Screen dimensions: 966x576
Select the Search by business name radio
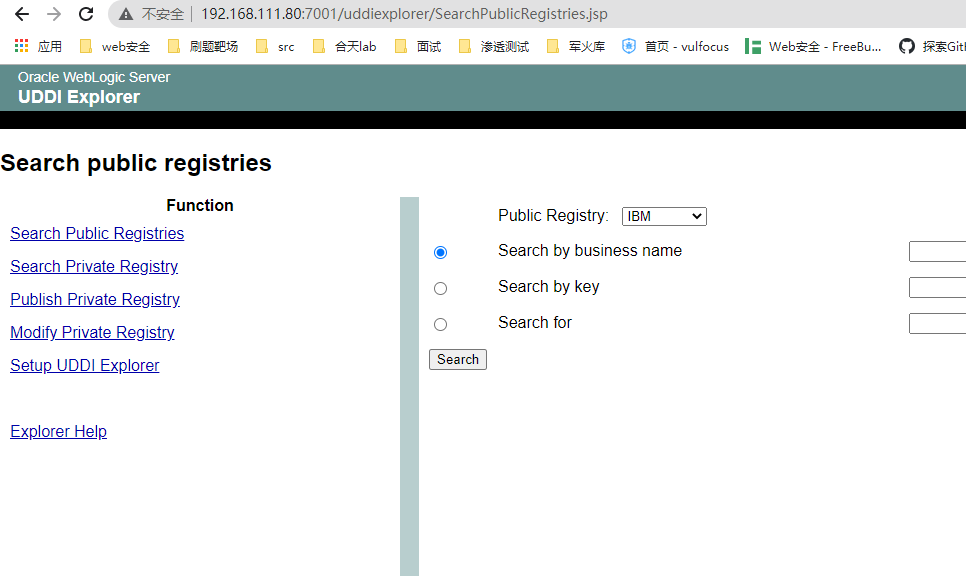(440, 253)
